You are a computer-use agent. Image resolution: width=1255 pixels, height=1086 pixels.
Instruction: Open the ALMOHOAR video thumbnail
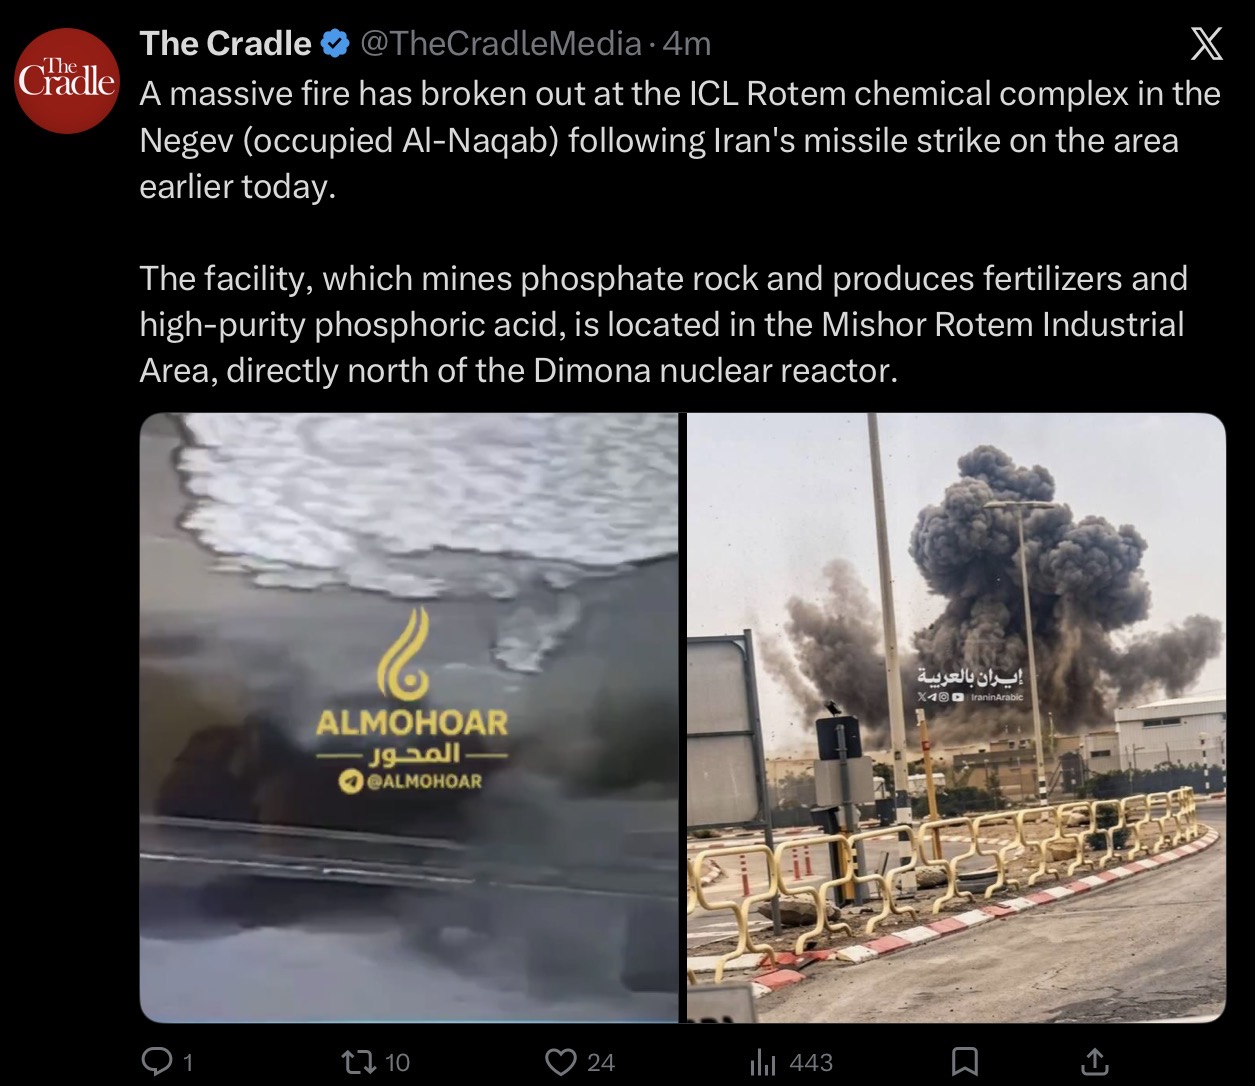click(408, 717)
